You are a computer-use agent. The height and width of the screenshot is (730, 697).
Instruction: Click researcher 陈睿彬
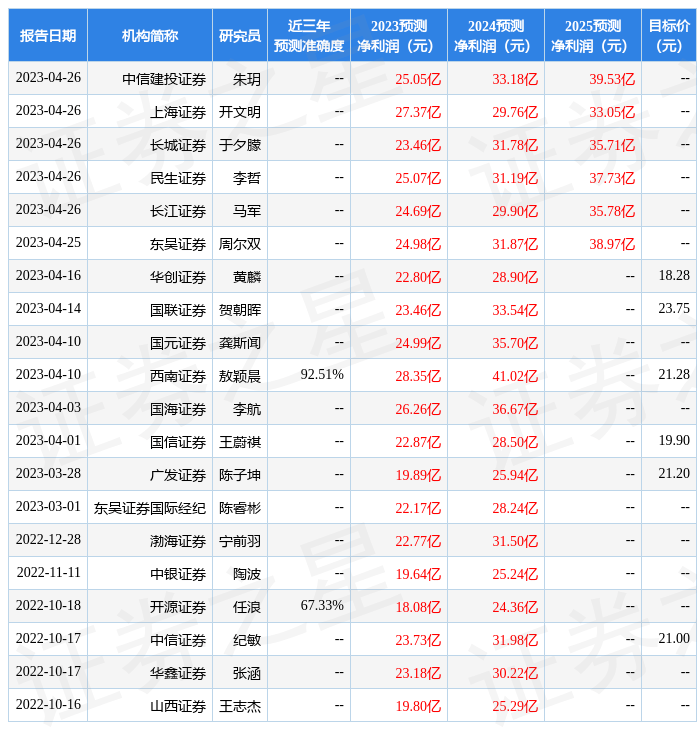pyautogui.click(x=240, y=508)
